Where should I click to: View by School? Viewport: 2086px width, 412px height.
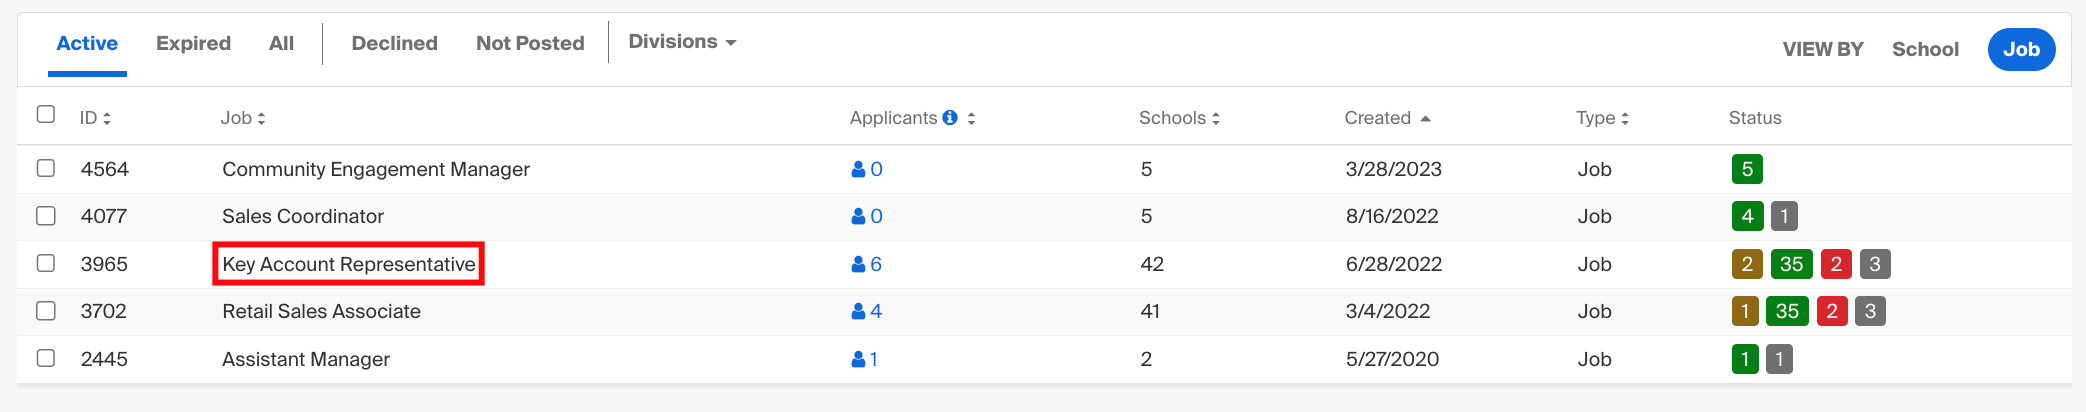coord(1925,49)
